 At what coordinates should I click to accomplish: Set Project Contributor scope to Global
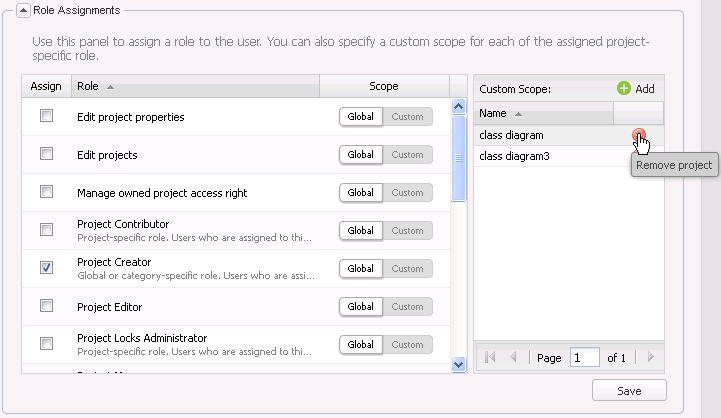click(360, 231)
